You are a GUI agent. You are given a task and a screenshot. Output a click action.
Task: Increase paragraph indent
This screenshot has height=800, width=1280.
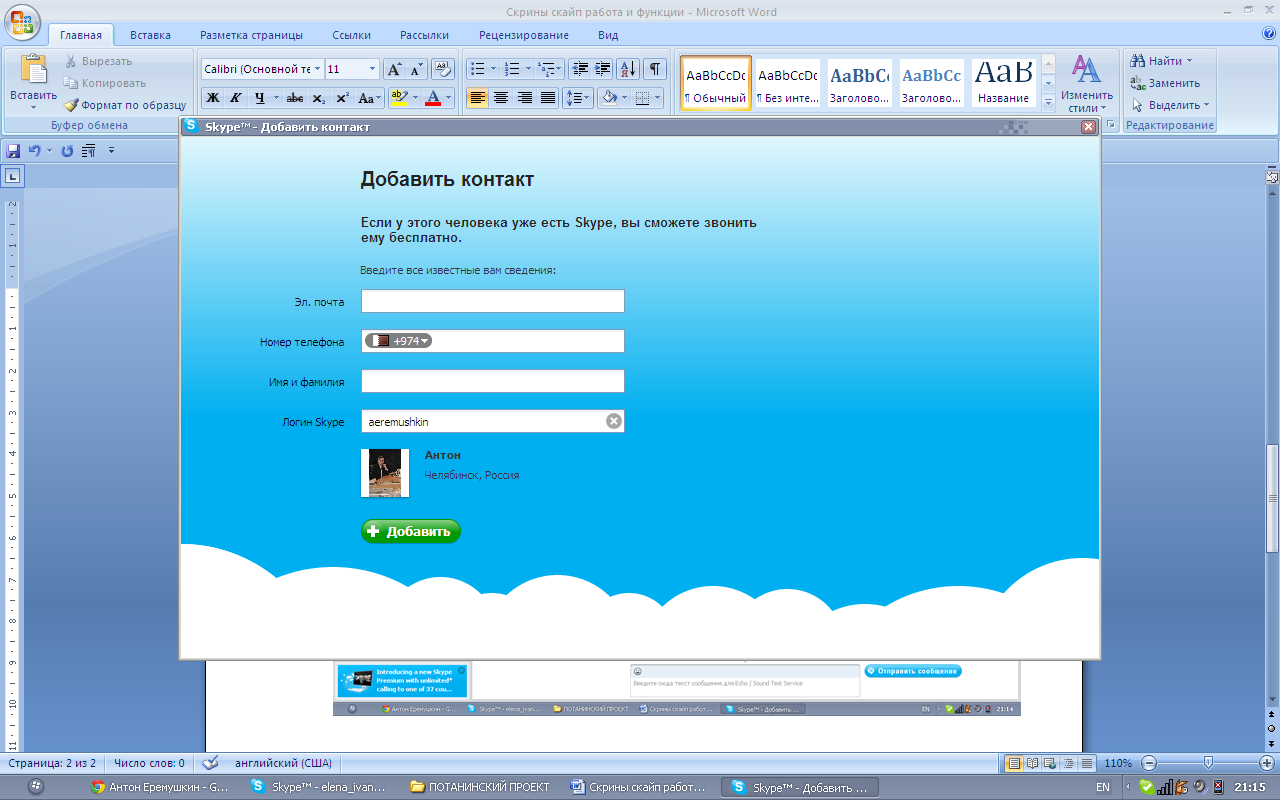click(603, 69)
